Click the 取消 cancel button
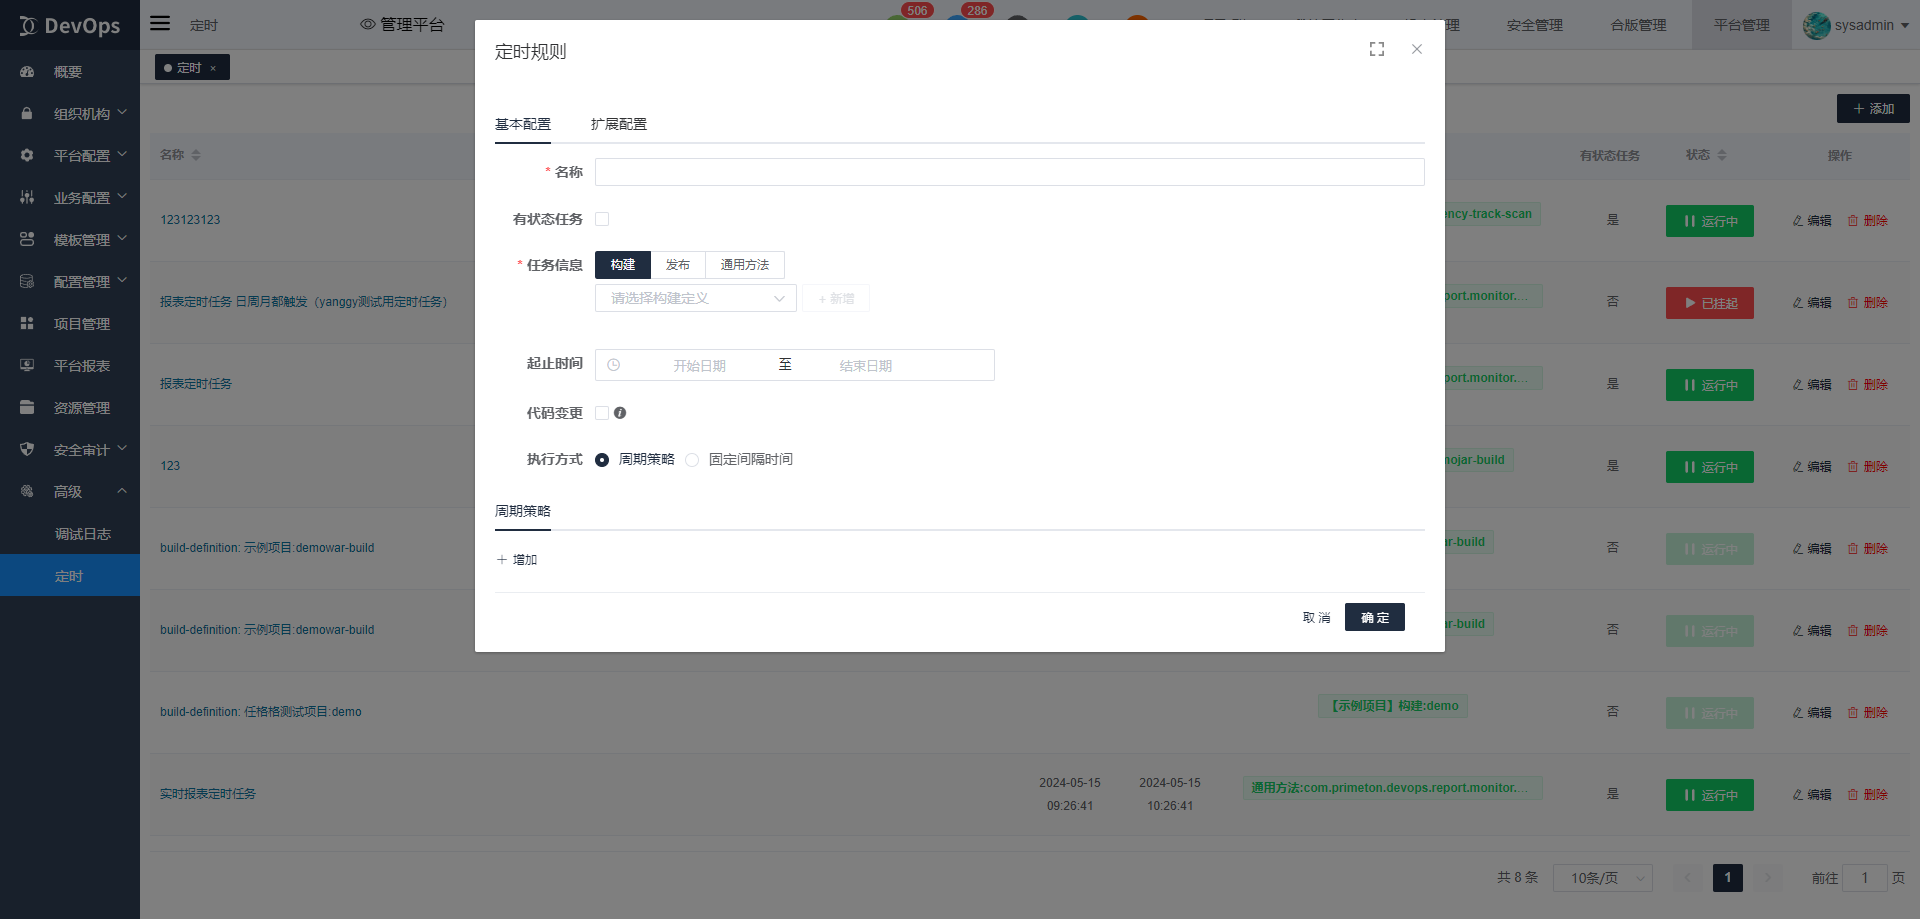The image size is (1920, 919). coord(1316,617)
